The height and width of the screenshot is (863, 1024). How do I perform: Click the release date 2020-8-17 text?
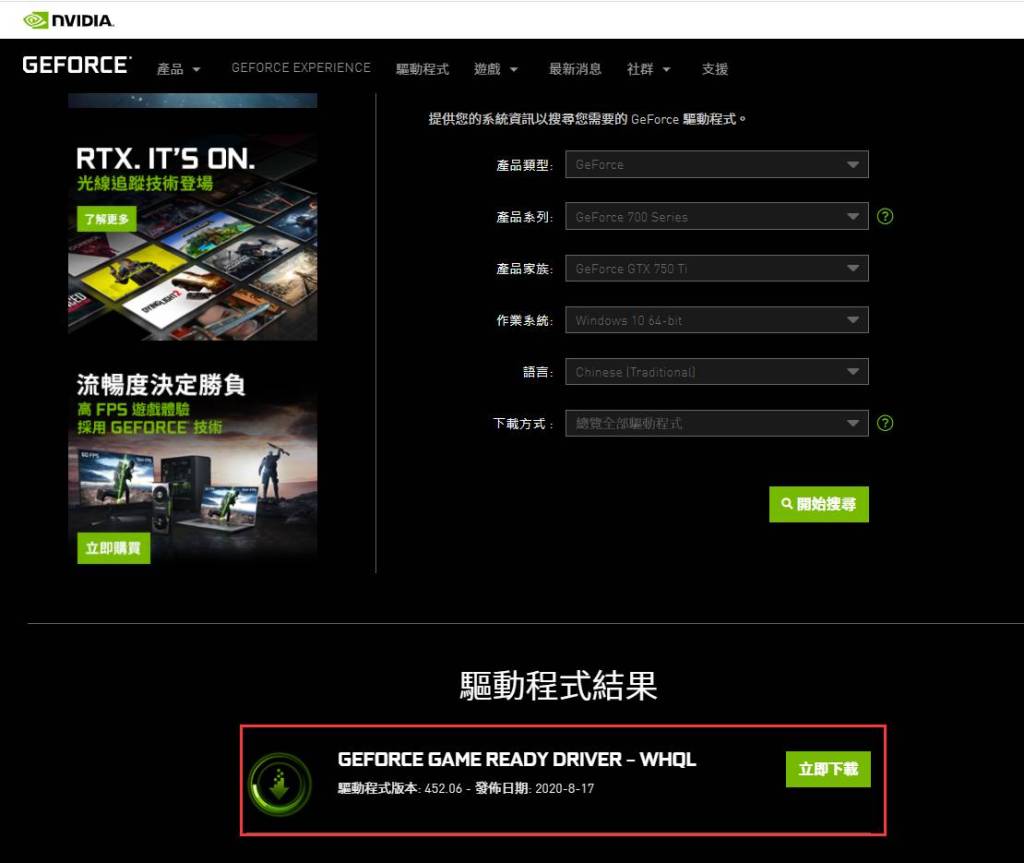(564, 789)
